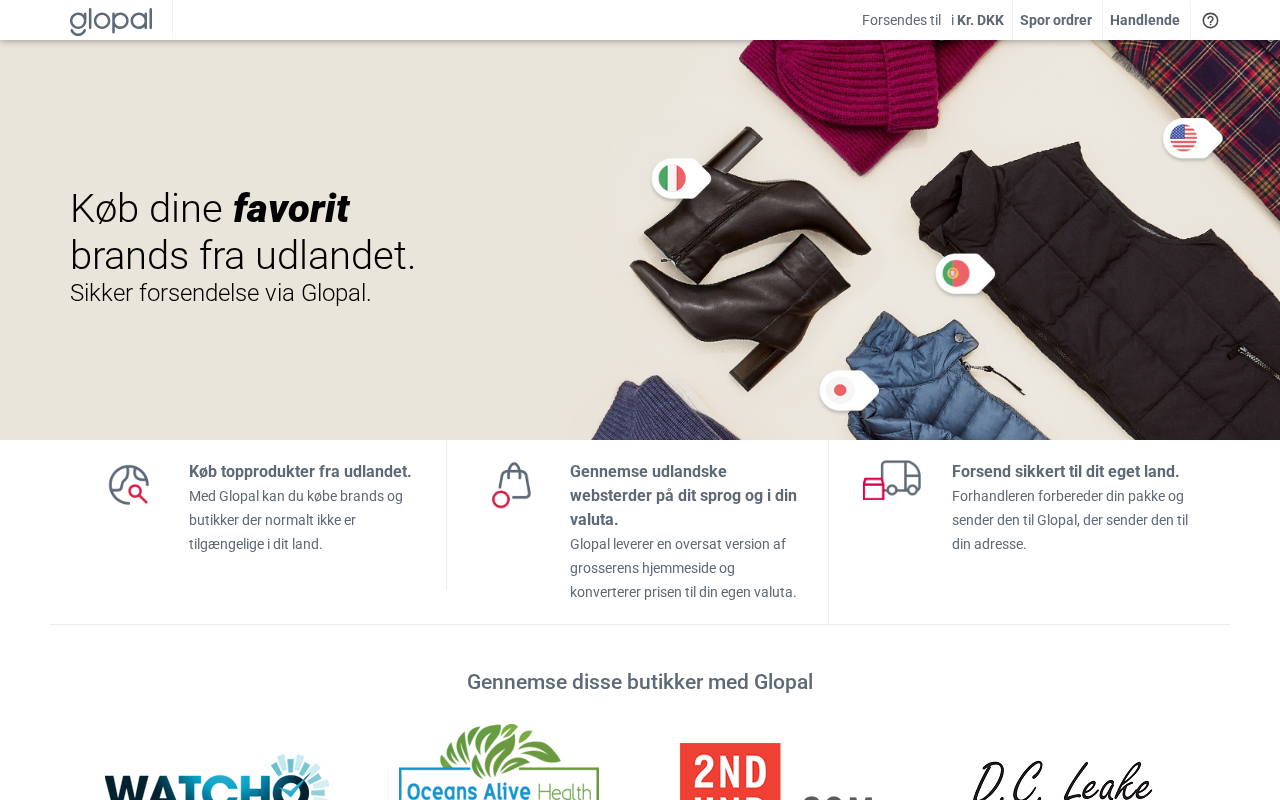
Task: Select the Italian flag tag on boots
Action: pos(681,179)
